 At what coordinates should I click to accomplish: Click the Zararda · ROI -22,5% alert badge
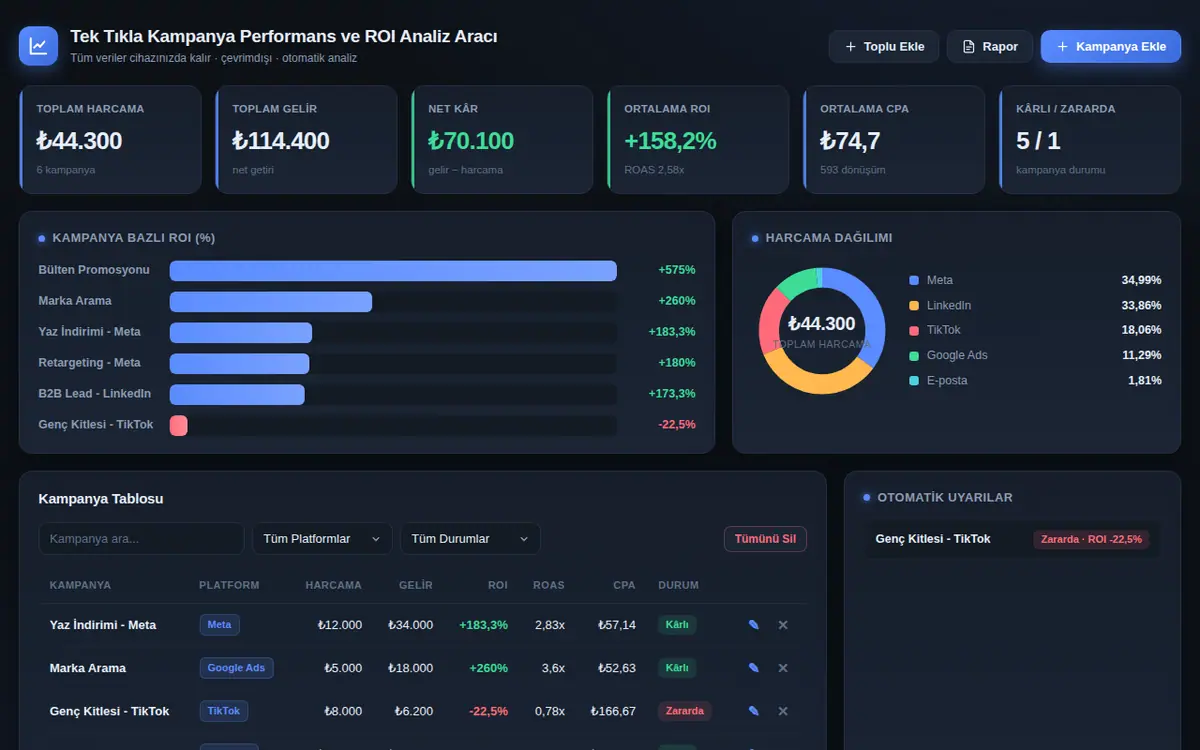coord(1091,540)
